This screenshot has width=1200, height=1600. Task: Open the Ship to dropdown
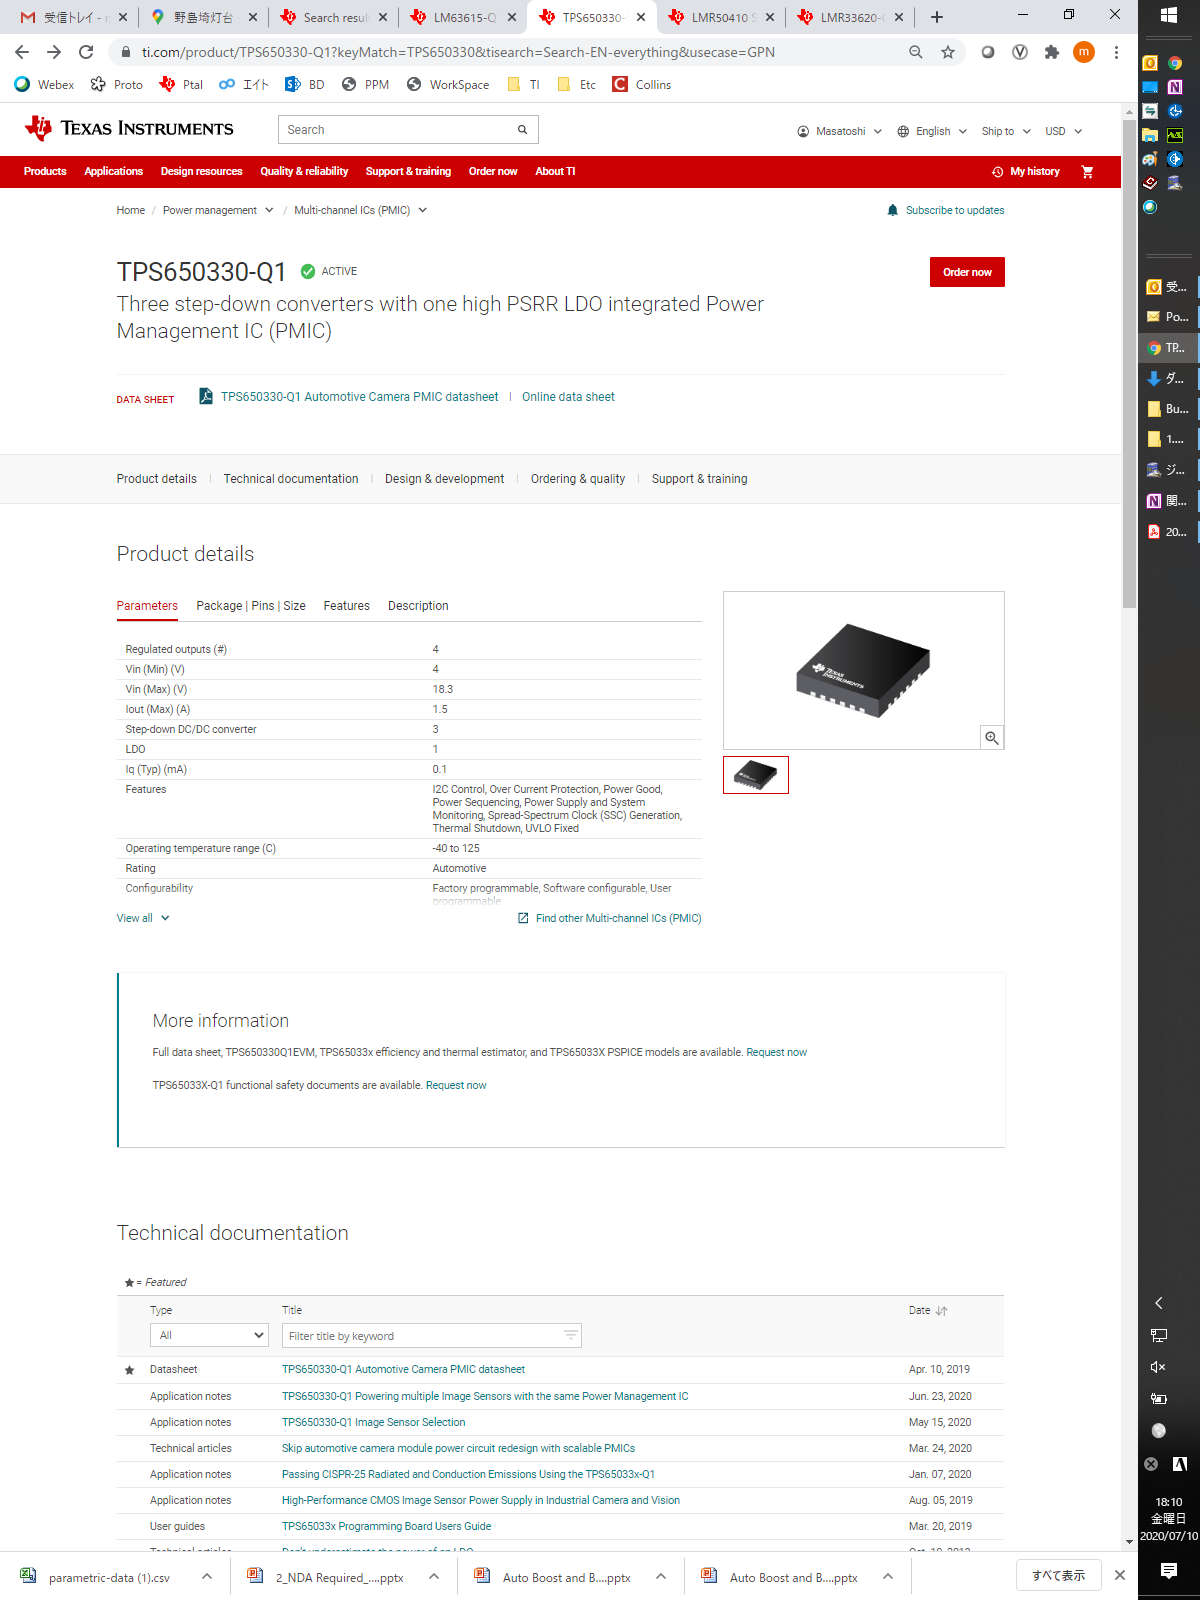click(1006, 131)
